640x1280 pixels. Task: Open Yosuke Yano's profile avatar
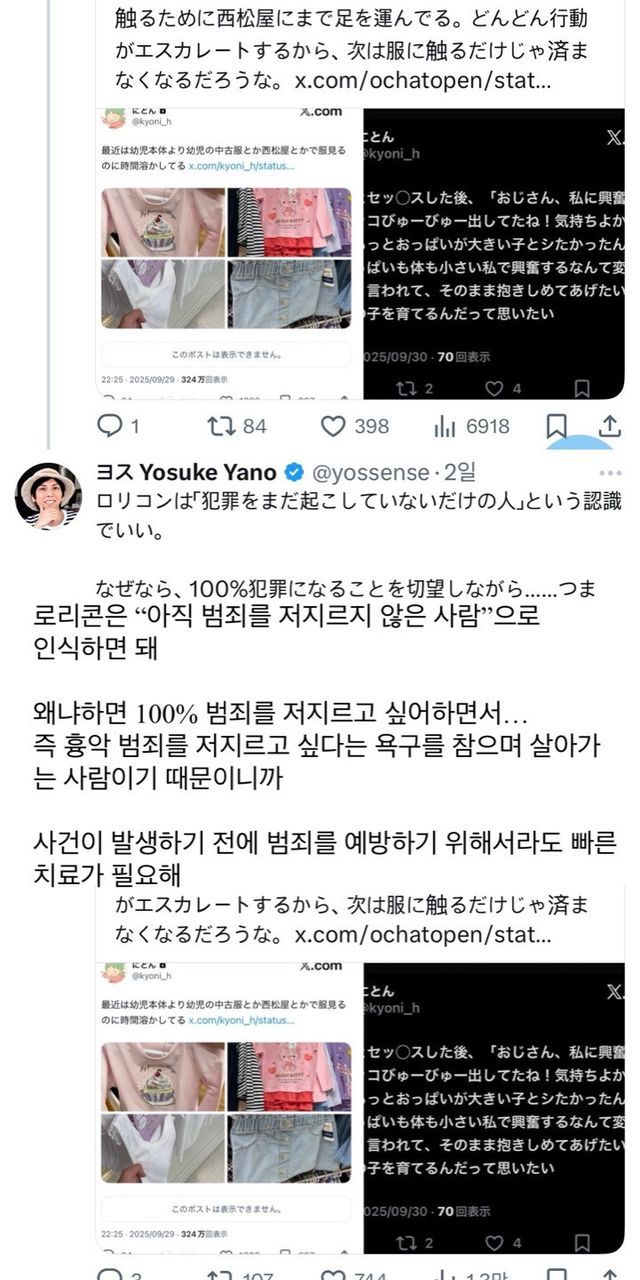click(x=48, y=495)
